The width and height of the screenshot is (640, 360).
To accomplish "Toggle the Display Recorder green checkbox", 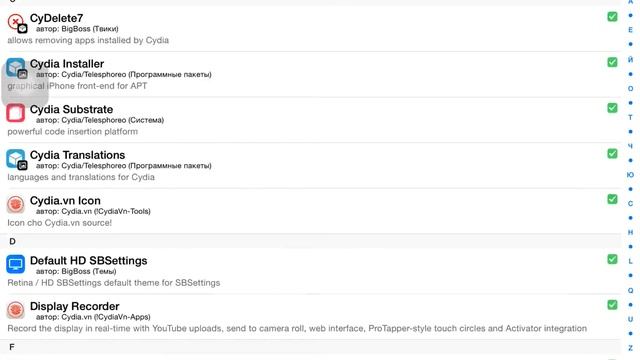I will click(x=612, y=305).
